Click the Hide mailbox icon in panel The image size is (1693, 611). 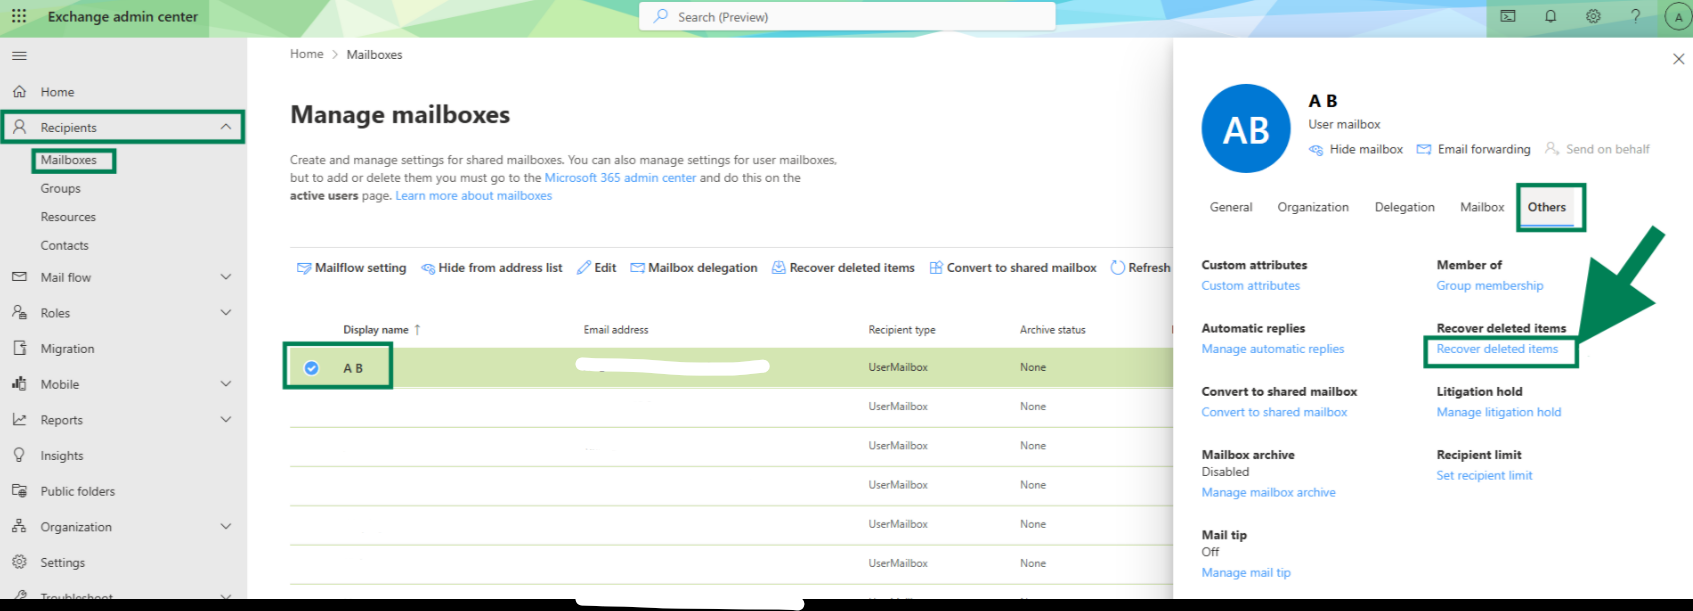pyautogui.click(x=1316, y=150)
